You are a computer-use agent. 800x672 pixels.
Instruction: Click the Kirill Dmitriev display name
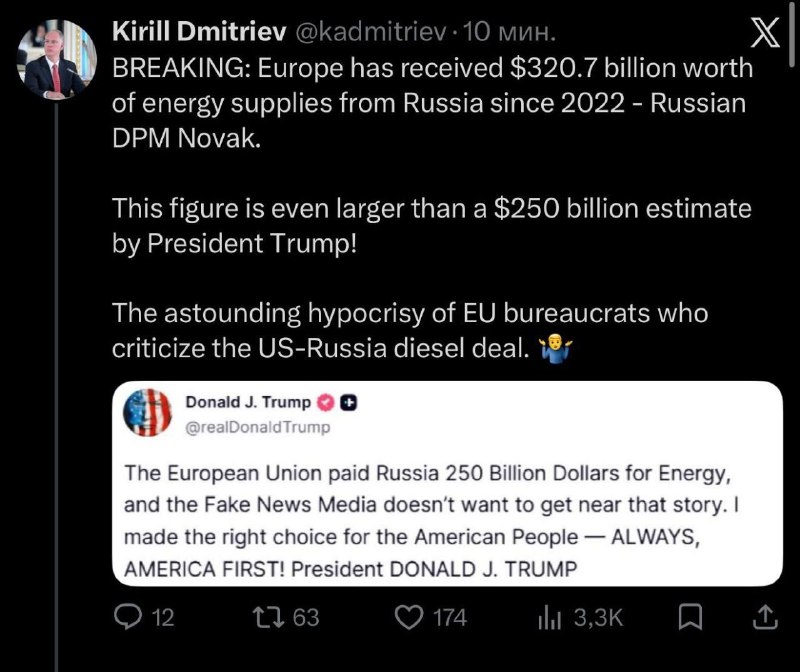(x=199, y=32)
